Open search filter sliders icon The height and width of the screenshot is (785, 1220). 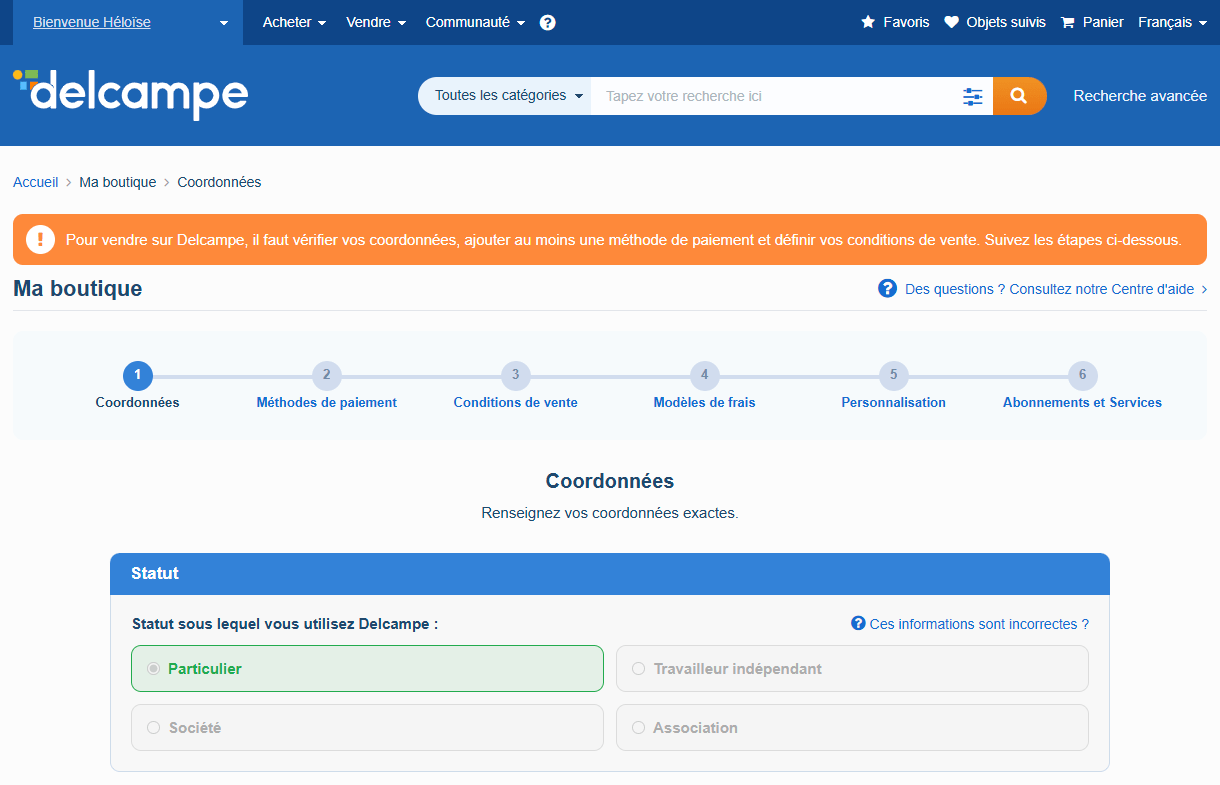pyautogui.click(x=973, y=96)
